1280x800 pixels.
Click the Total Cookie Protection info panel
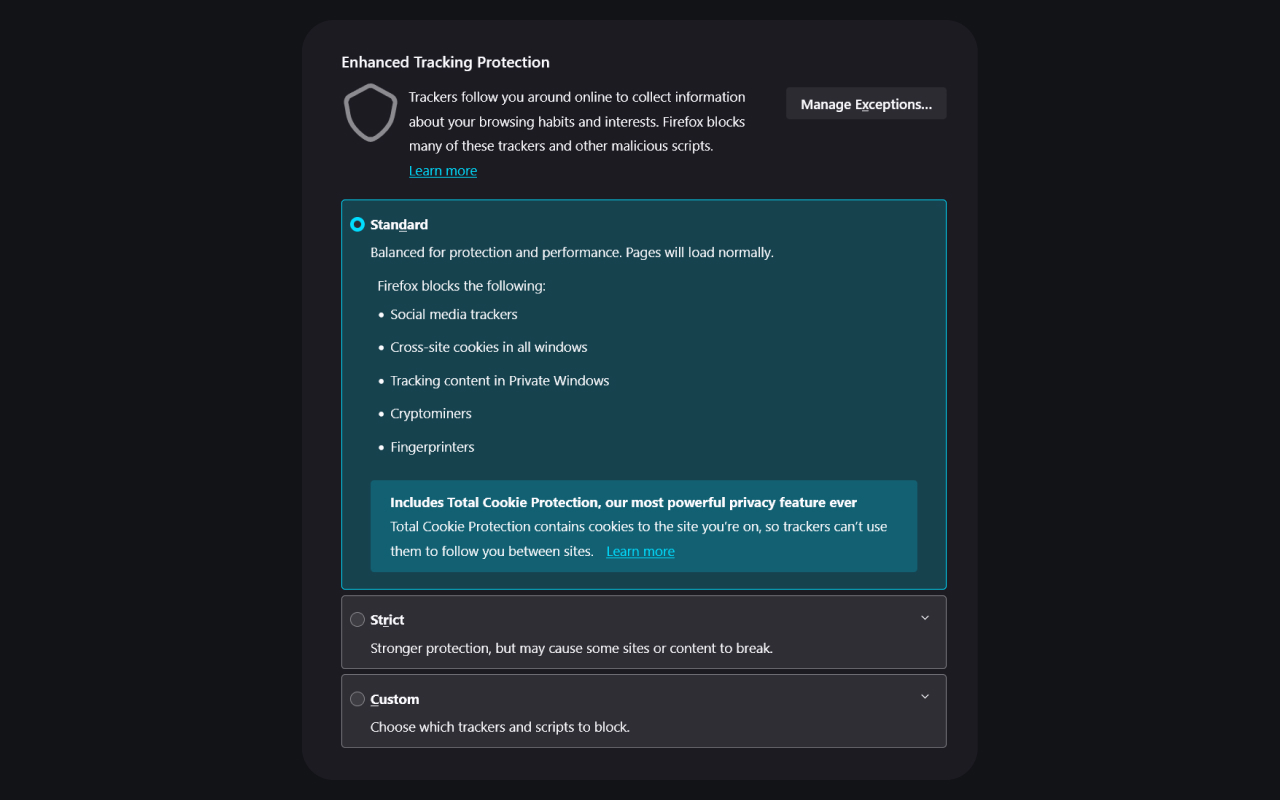(643, 526)
